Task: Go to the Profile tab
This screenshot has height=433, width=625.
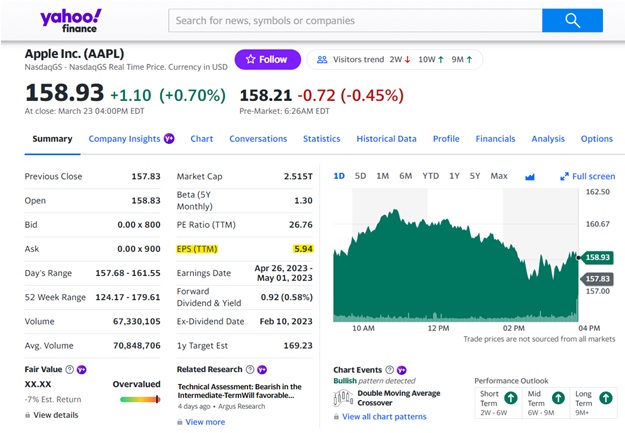Action: (x=446, y=139)
